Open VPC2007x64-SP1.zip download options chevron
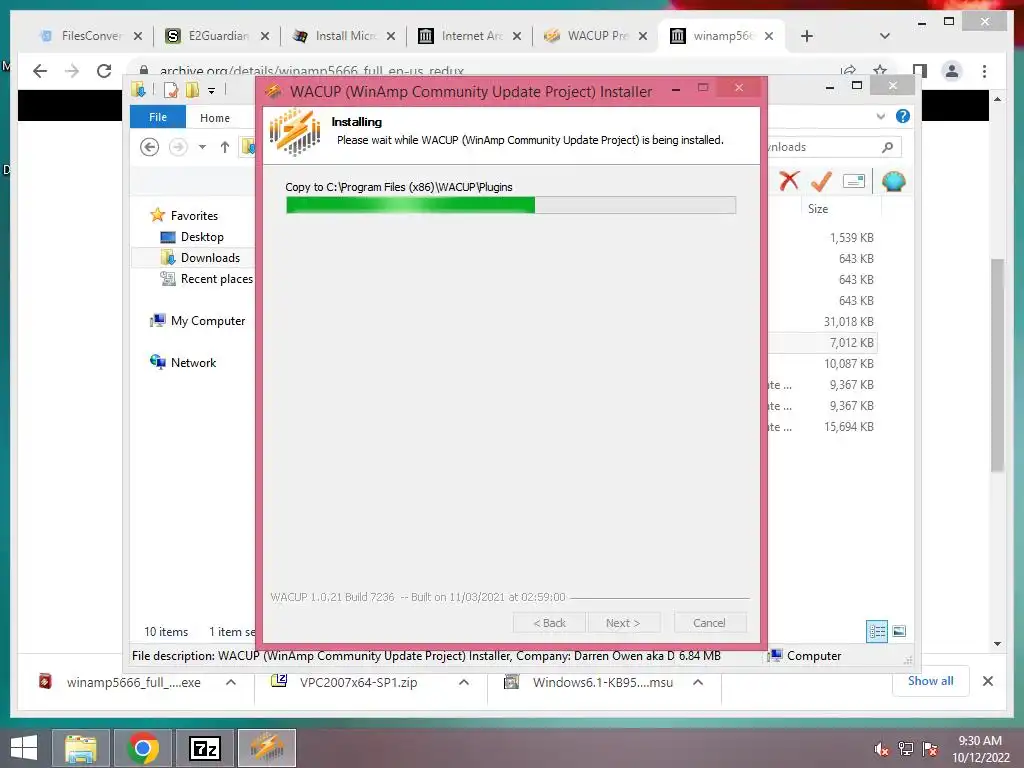This screenshot has height=768, width=1024. coord(464,682)
